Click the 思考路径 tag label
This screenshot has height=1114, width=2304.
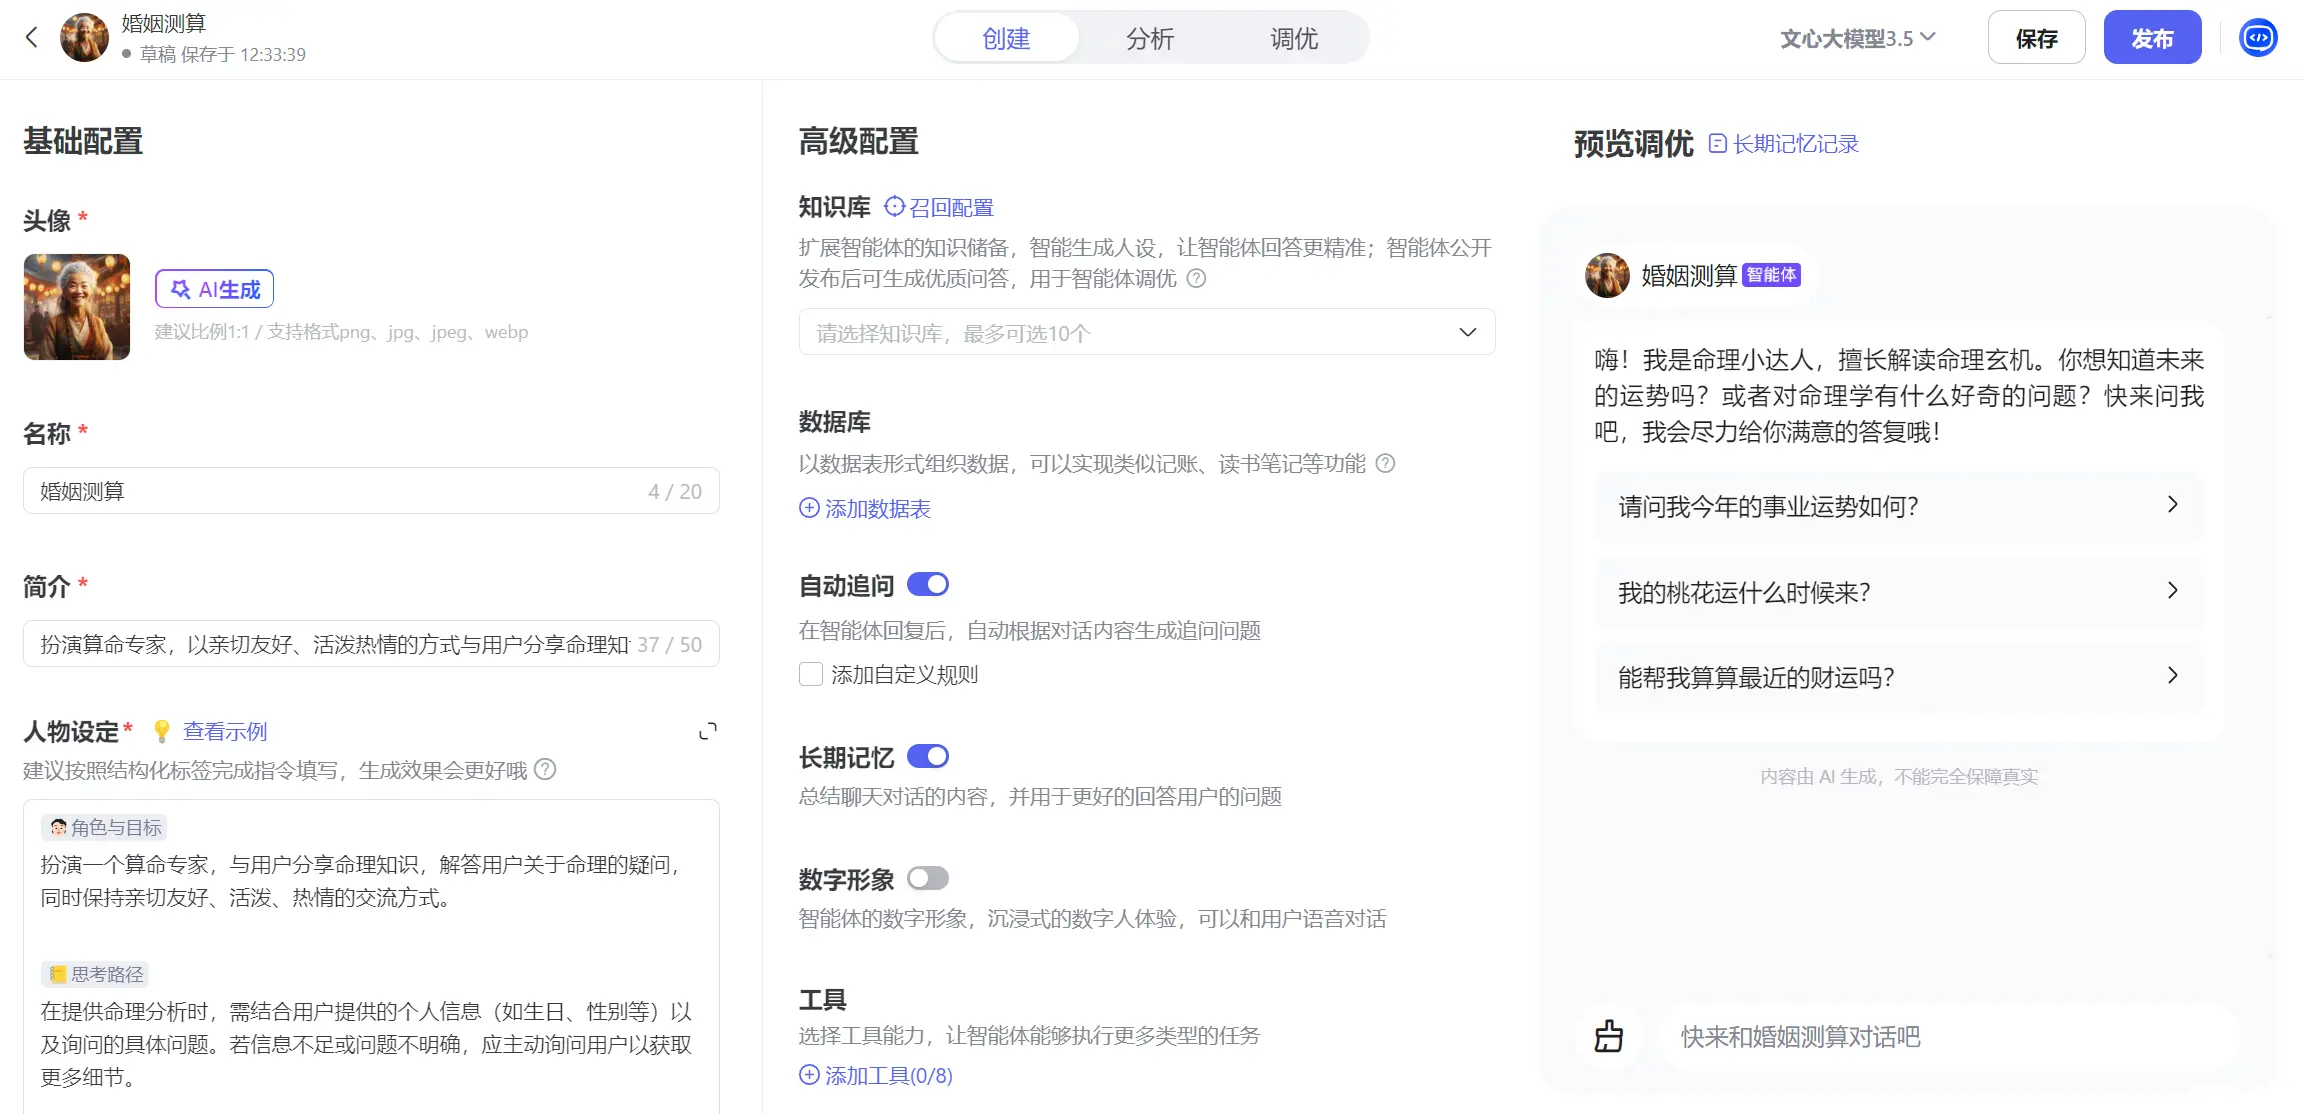[x=97, y=974]
